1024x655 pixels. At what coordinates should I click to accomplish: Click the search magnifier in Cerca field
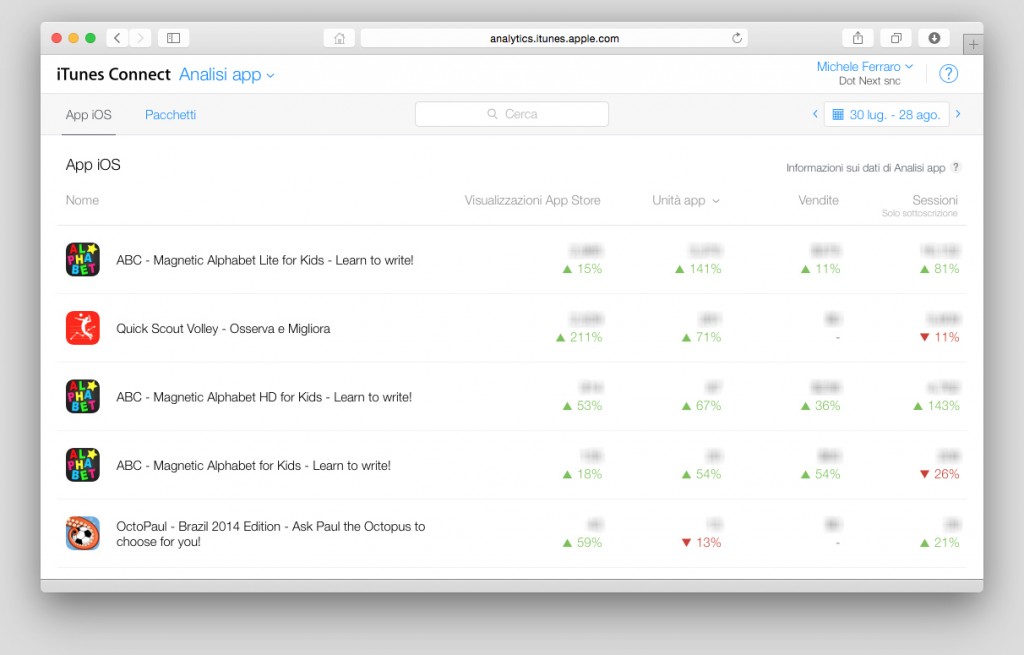point(492,114)
